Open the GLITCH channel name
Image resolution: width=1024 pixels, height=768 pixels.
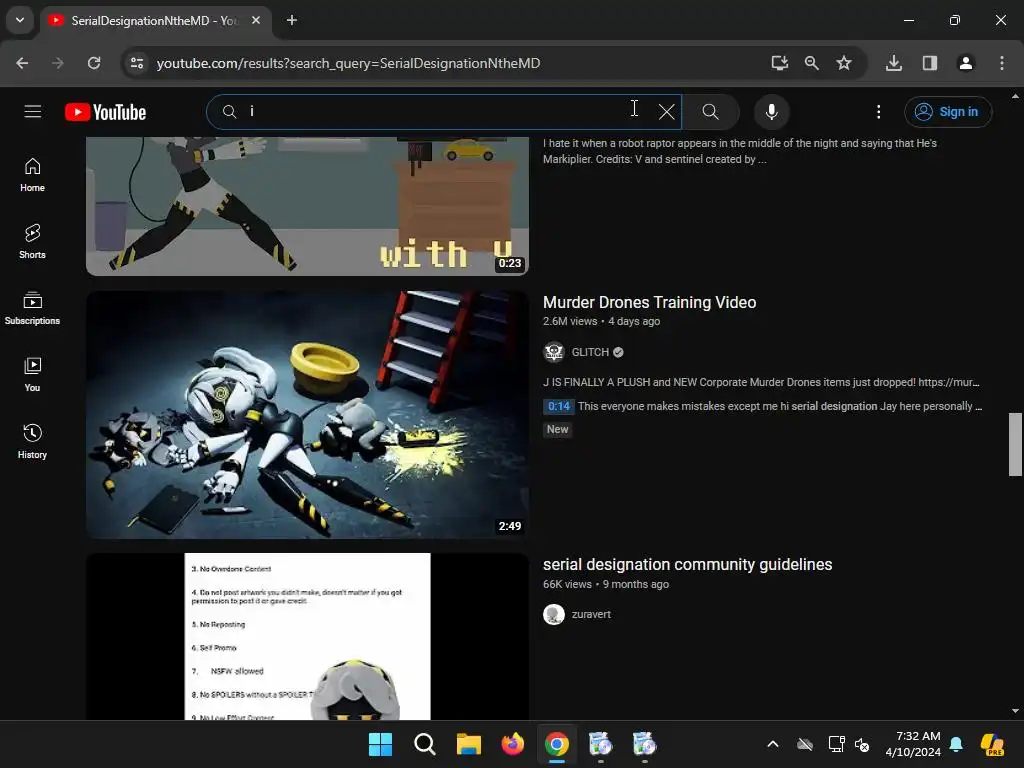(x=590, y=352)
